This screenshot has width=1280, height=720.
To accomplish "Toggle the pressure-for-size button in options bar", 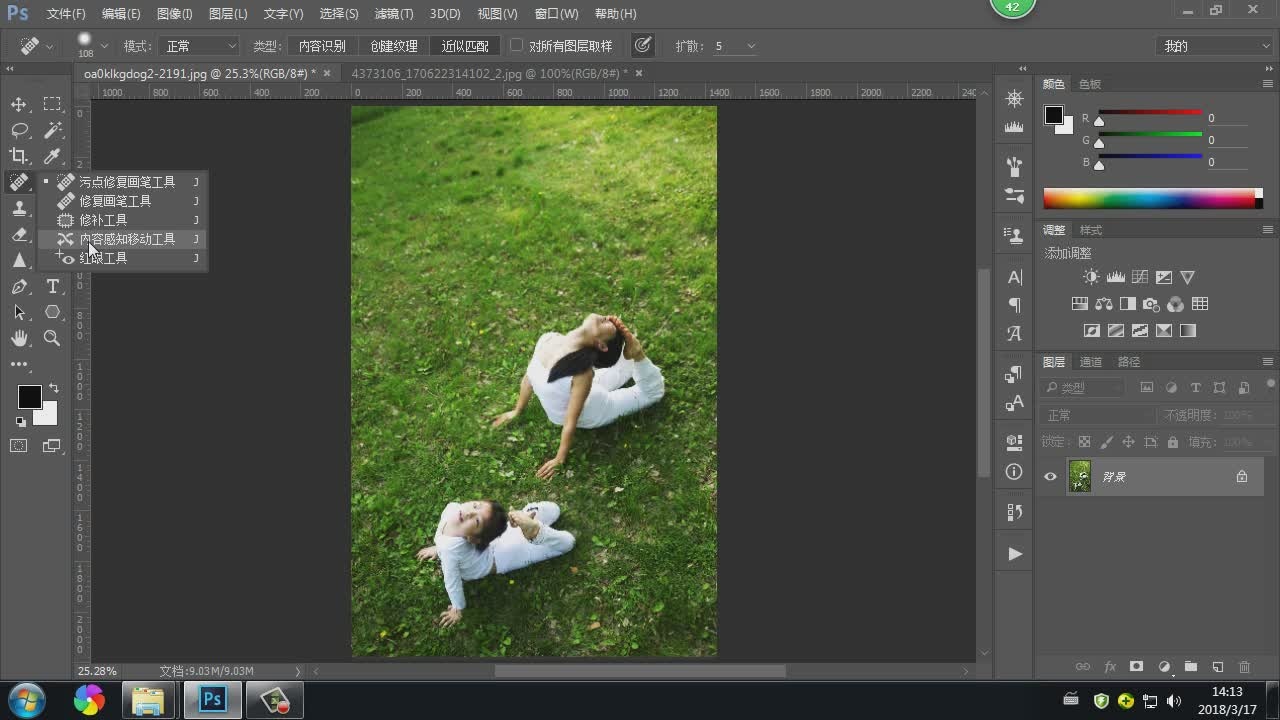I will point(643,46).
